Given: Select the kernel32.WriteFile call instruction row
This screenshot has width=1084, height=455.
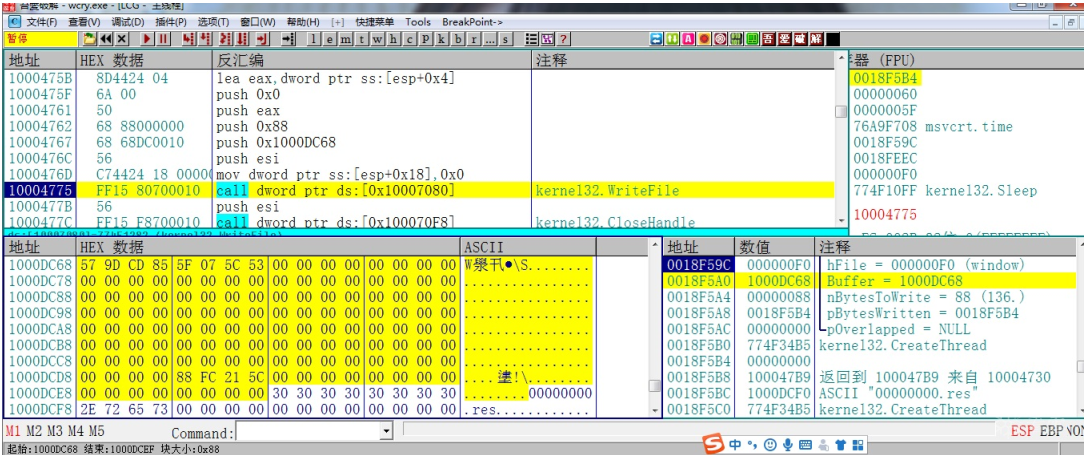Looking at the screenshot, I should pos(419,190).
